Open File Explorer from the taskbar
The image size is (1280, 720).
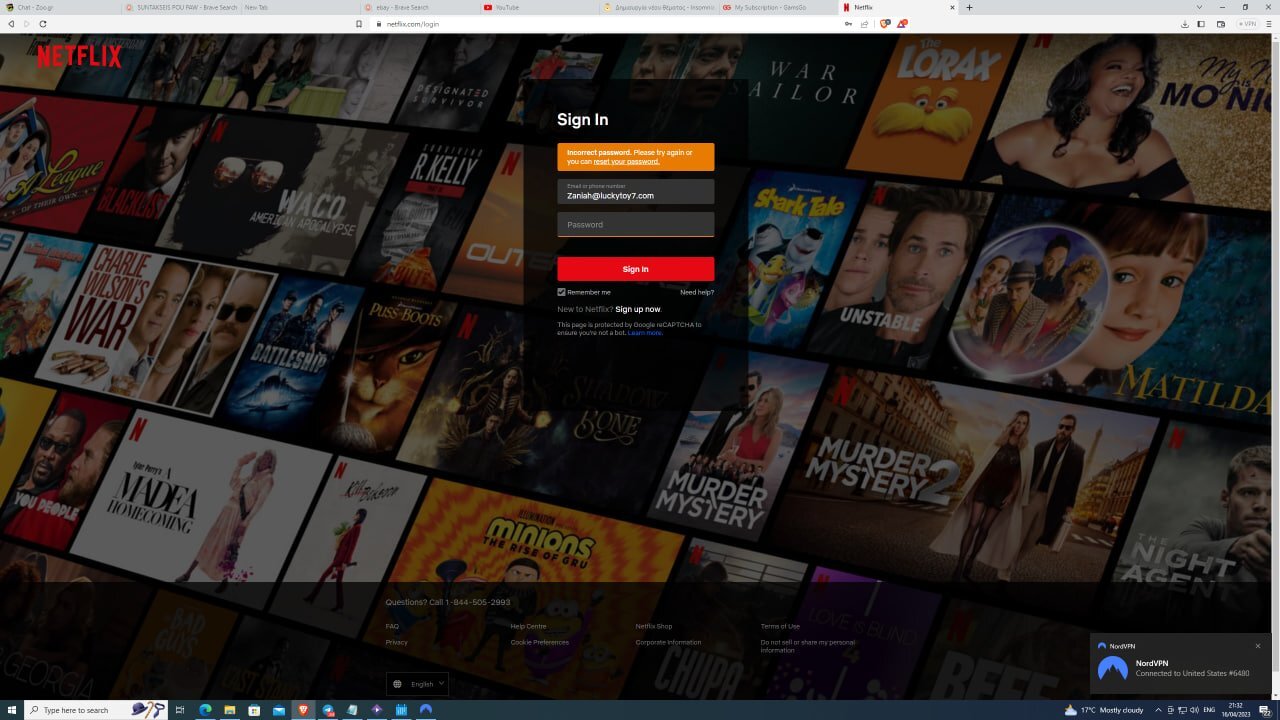click(x=229, y=710)
